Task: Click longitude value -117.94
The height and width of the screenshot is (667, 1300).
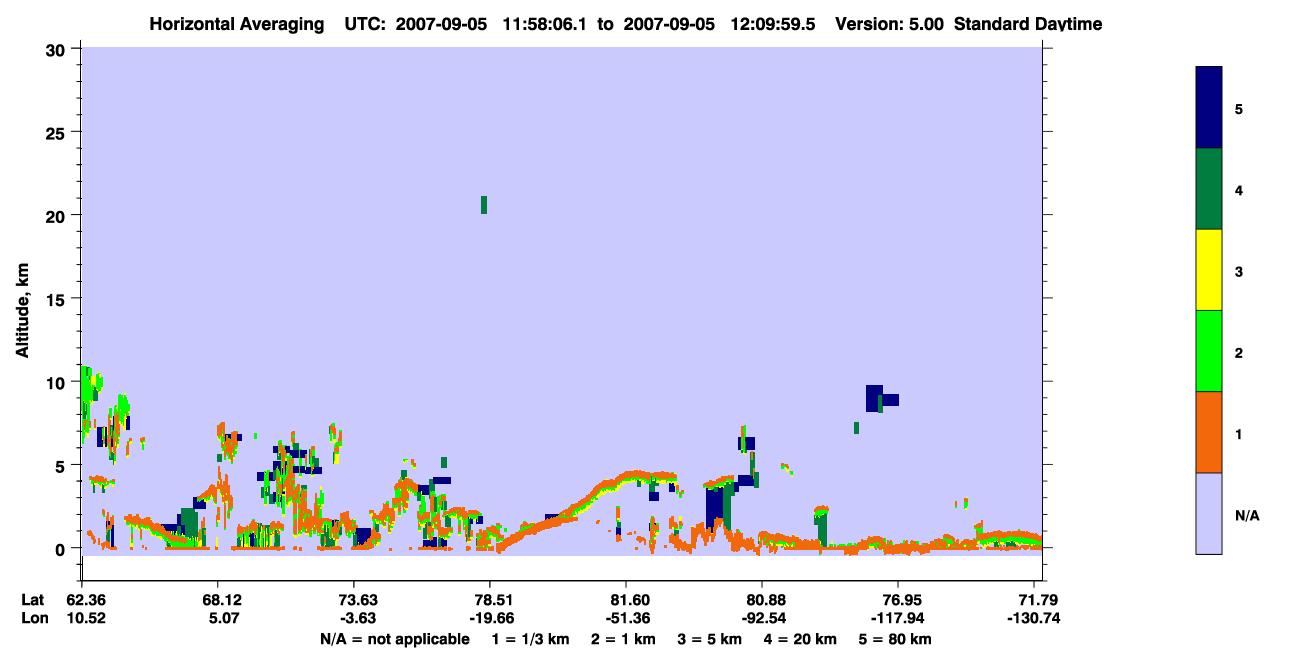Action: coord(898,618)
